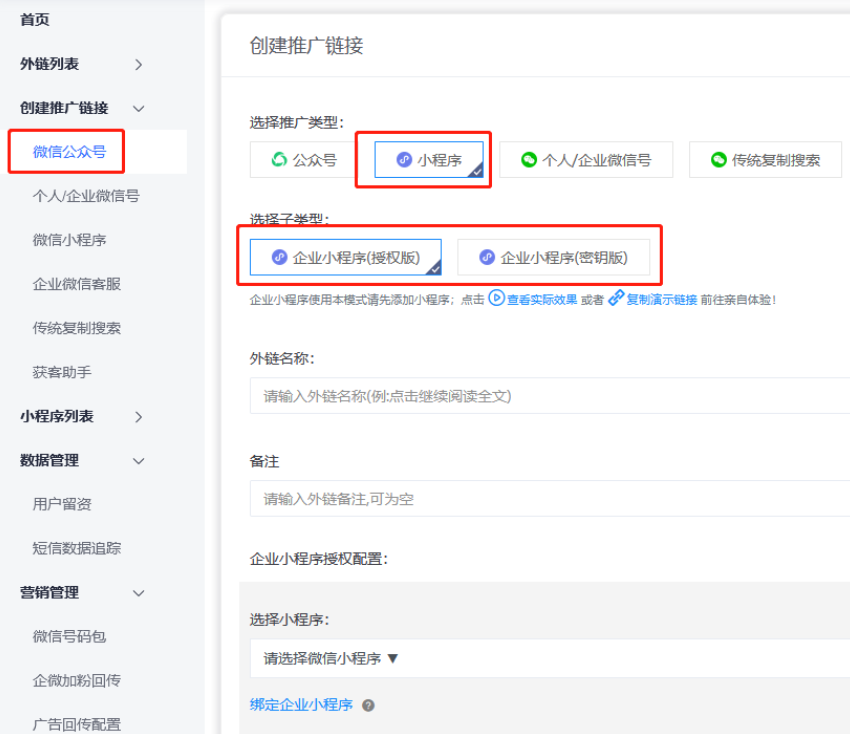This screenshot has width=850, height=734.
Task: Open 广告回传配置 sidebar item
Action: click(x=76, y=725)
